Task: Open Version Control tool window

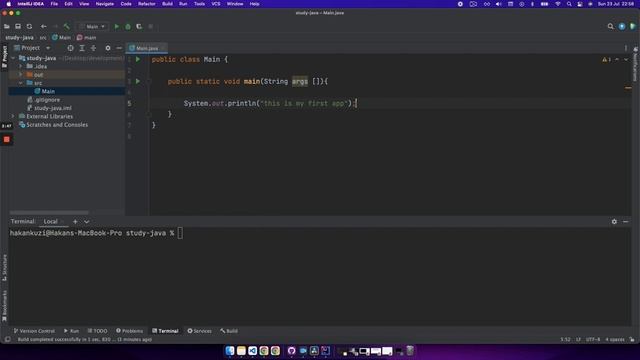Action: (x=34, y=331)
